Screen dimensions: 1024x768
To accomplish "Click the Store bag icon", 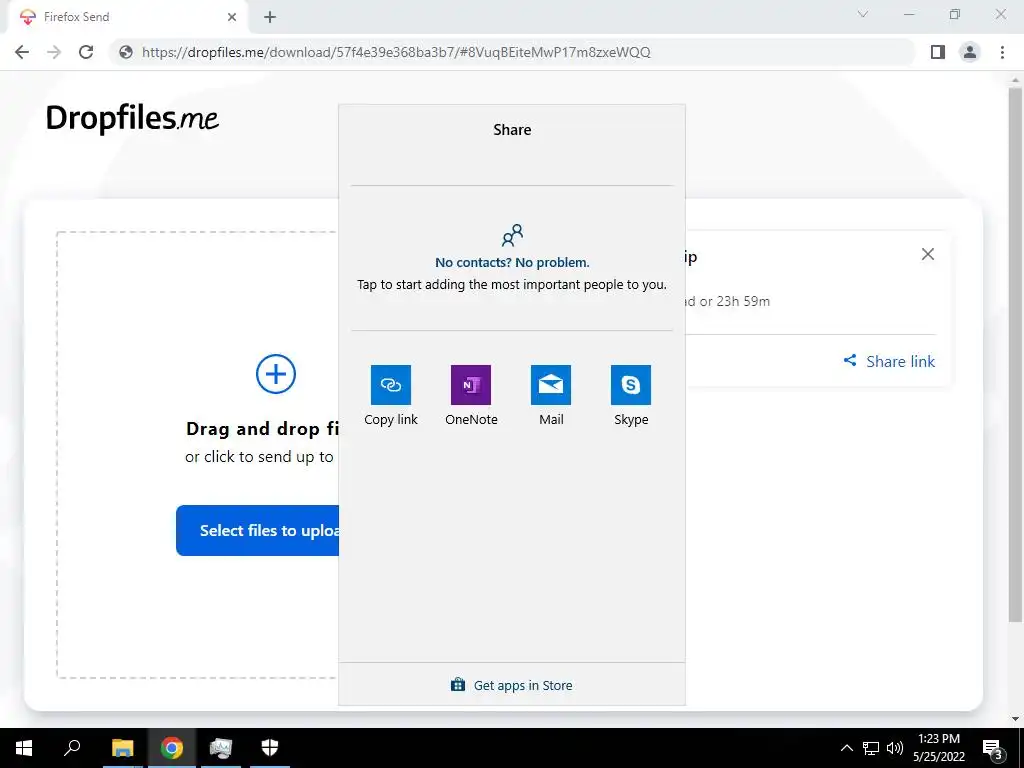I will click(x=458, y=684).
